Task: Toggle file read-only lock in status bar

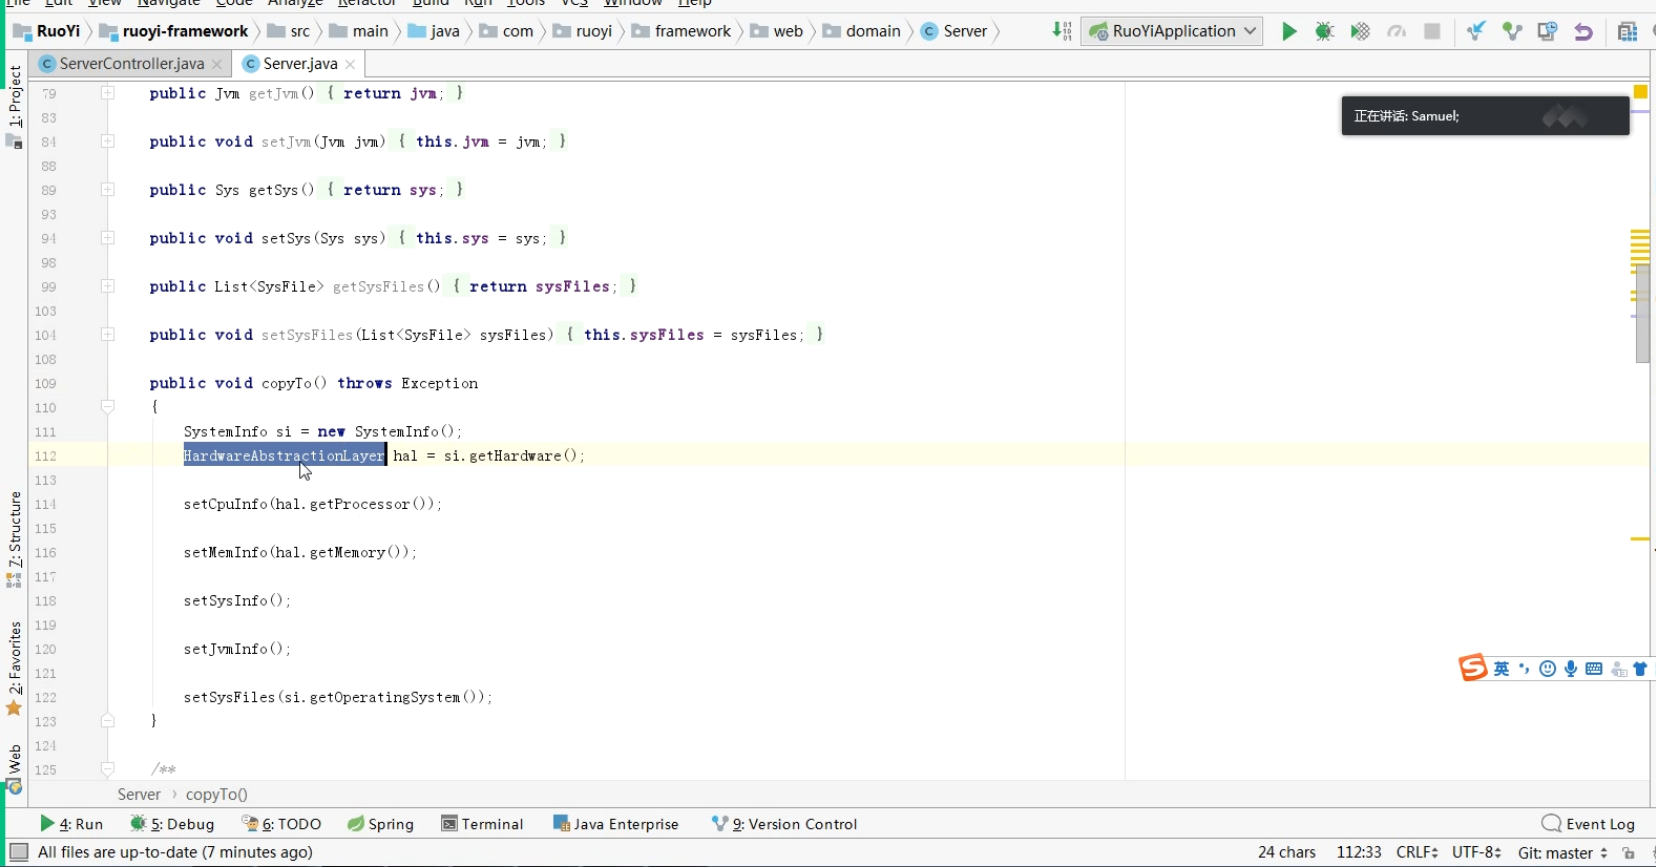Action: pyautogui.click(x=1629, y=853)
